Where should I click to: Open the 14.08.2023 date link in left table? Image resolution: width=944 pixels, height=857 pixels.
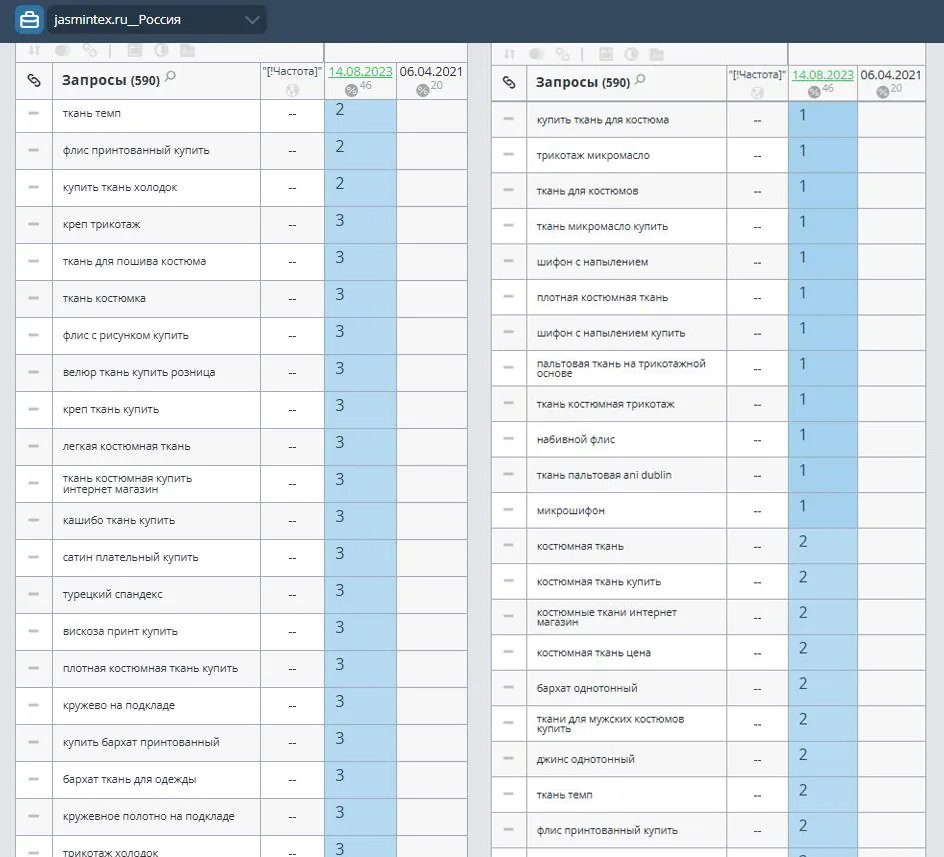coord(360,72)
